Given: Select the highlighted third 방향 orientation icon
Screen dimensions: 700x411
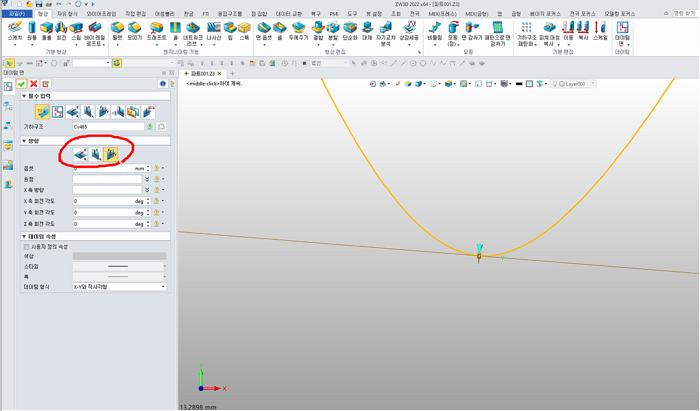Looking at the screenshot, I should point(111,155).
